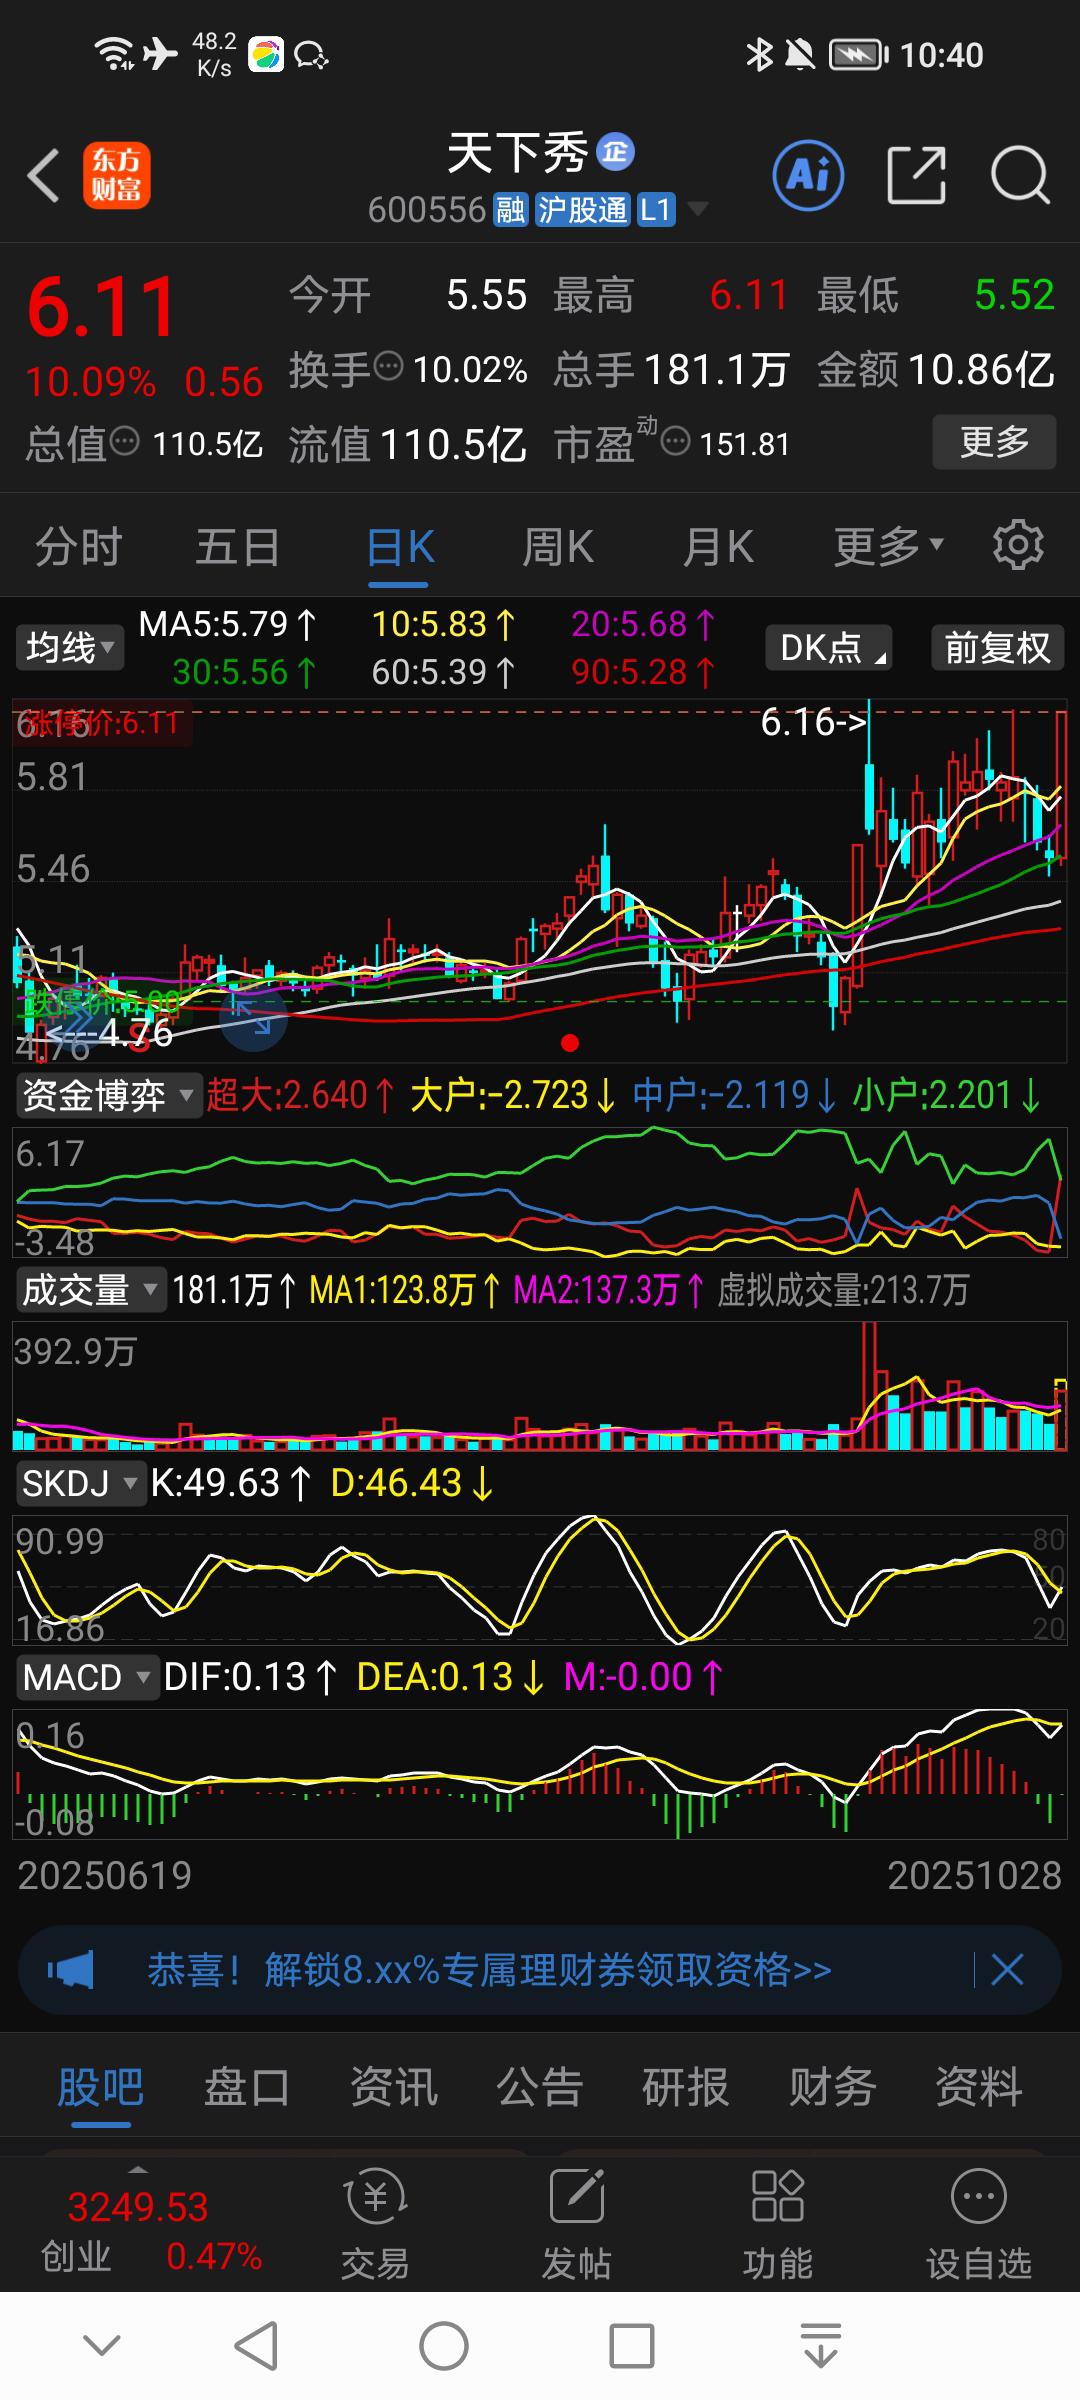Tap the 20251028 end date label
This screenshot has height=2400, width=1080.
(x=974, y=1876)
